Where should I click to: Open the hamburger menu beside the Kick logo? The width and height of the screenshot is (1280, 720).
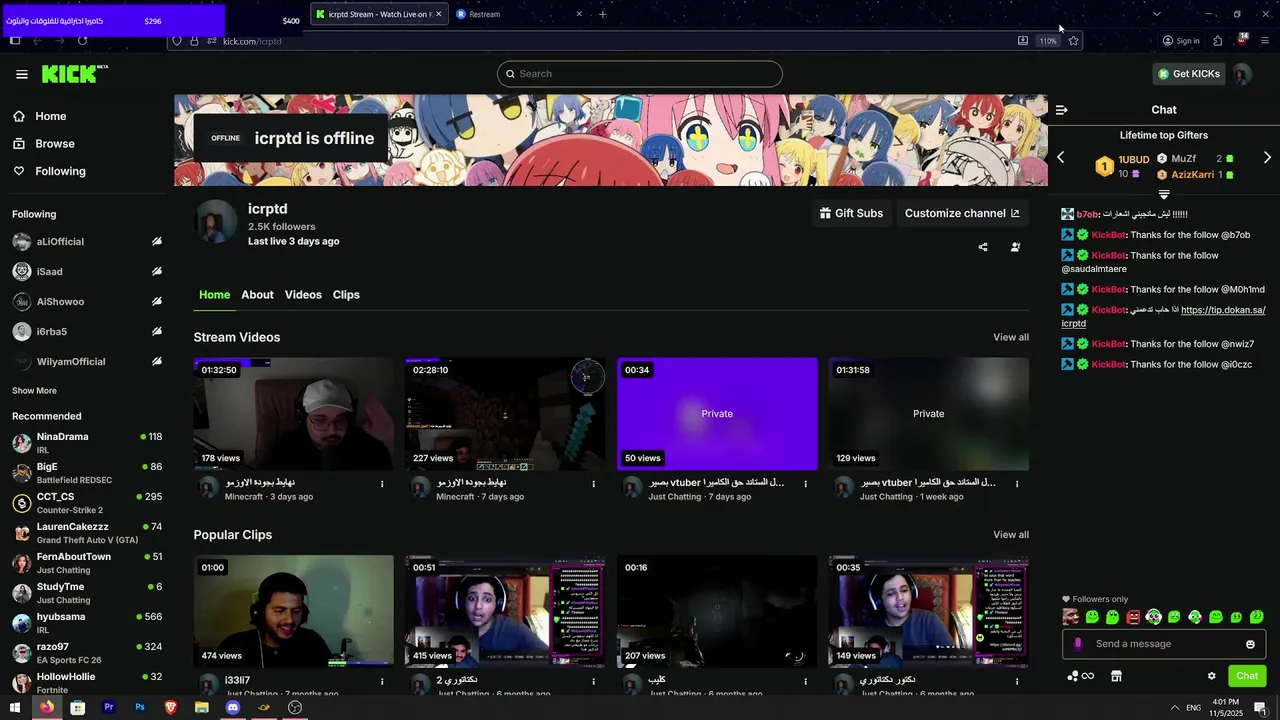click(x=22, y=74)
